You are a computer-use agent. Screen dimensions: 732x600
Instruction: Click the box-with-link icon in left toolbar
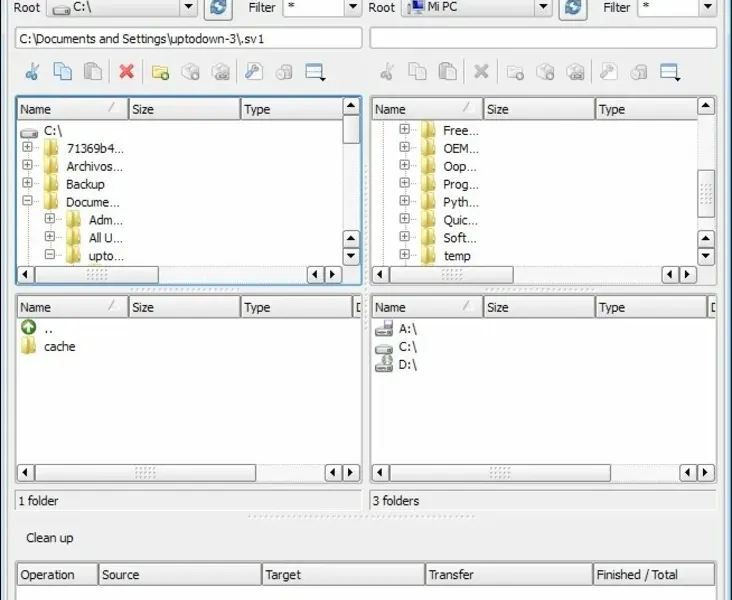click(220, 72)
